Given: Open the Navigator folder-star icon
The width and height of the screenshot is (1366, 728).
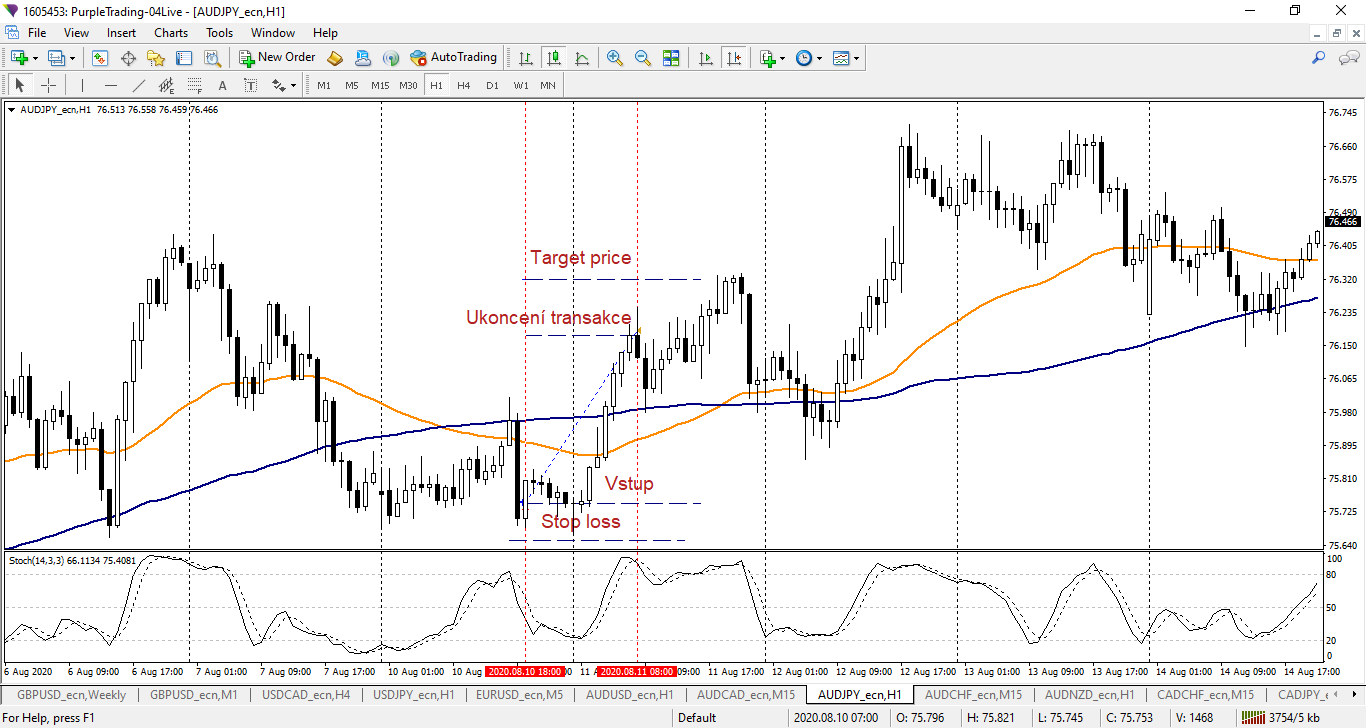Looking at the screenshot, I should coord(156,58).
